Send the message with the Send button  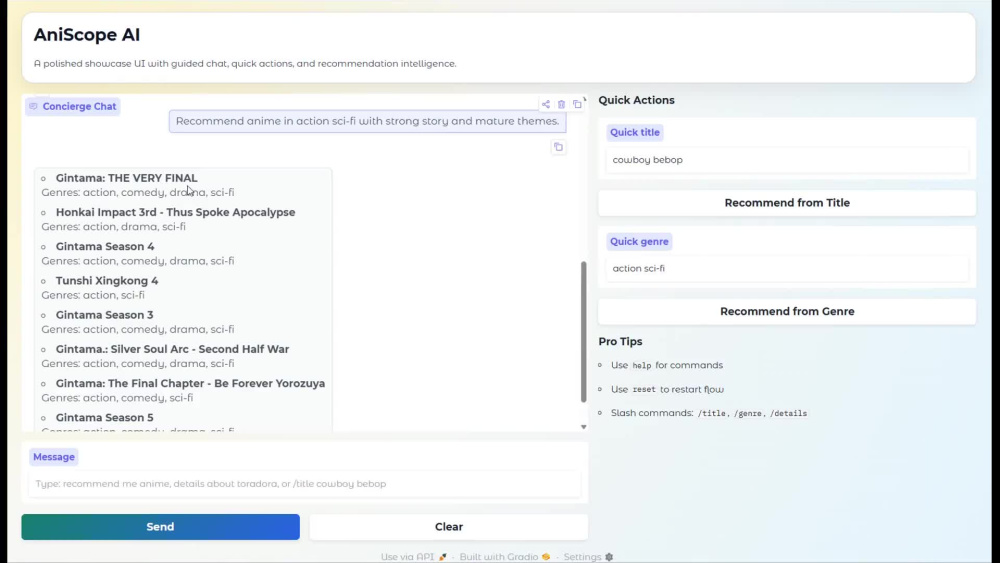(x=160, y=527)
